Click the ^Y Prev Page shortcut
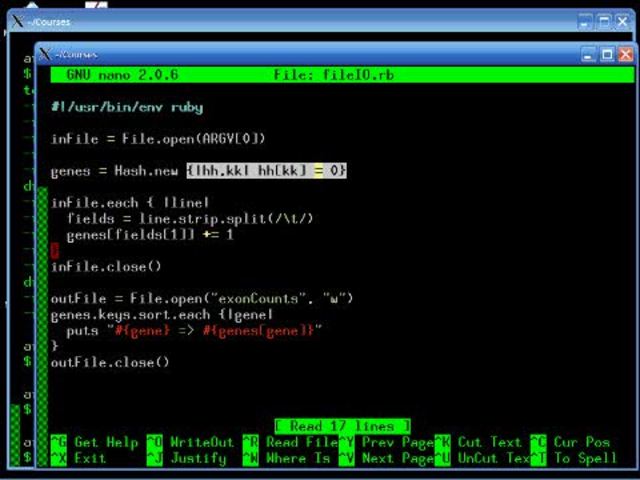Screen dimensions: 640x480 tap(386, 442)
